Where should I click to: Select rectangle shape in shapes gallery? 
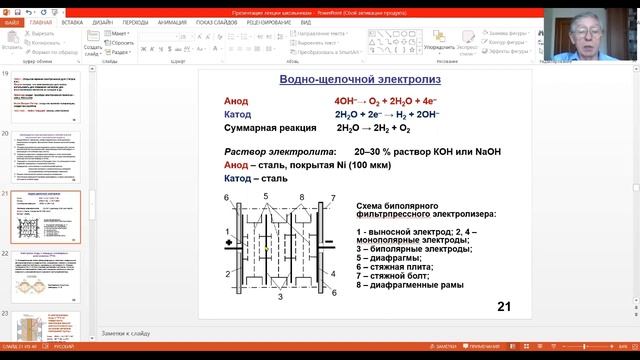pyautogui.click(x=396, y=34)
